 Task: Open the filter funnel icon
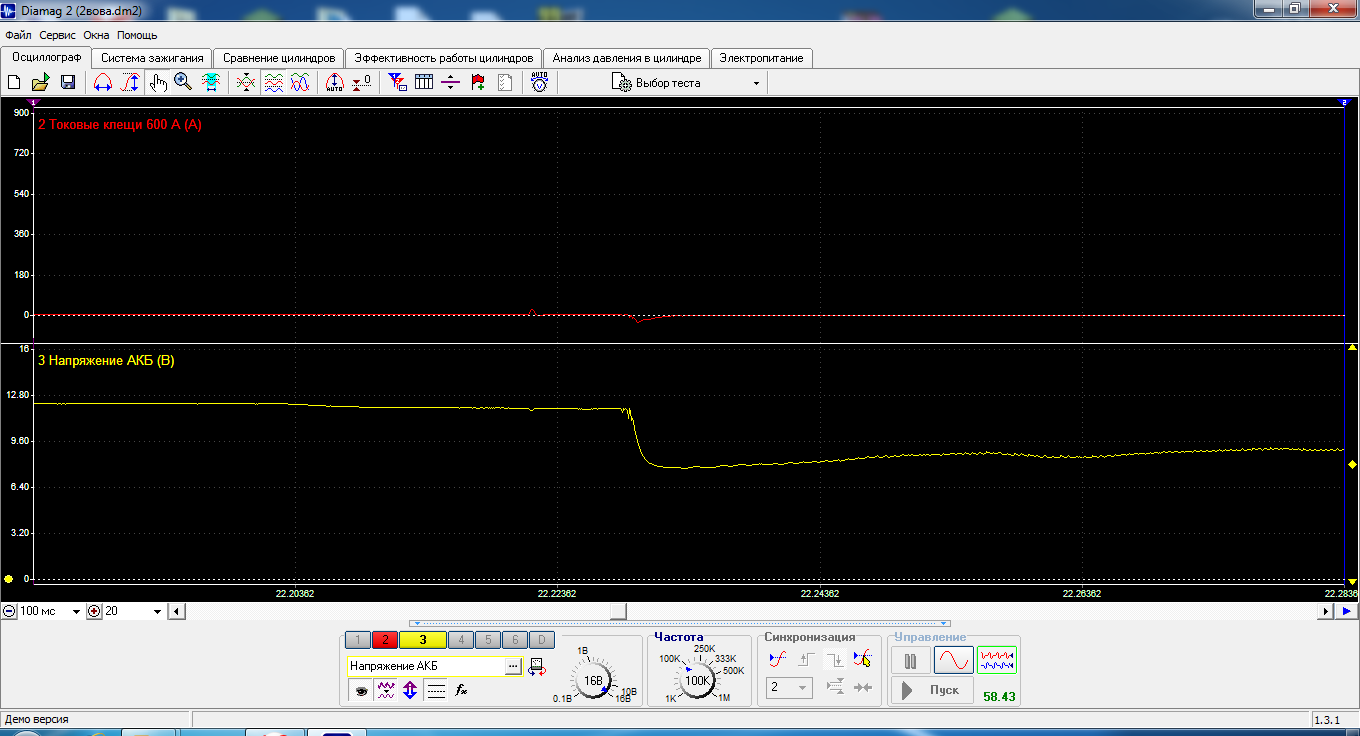[x=397, y=83]
